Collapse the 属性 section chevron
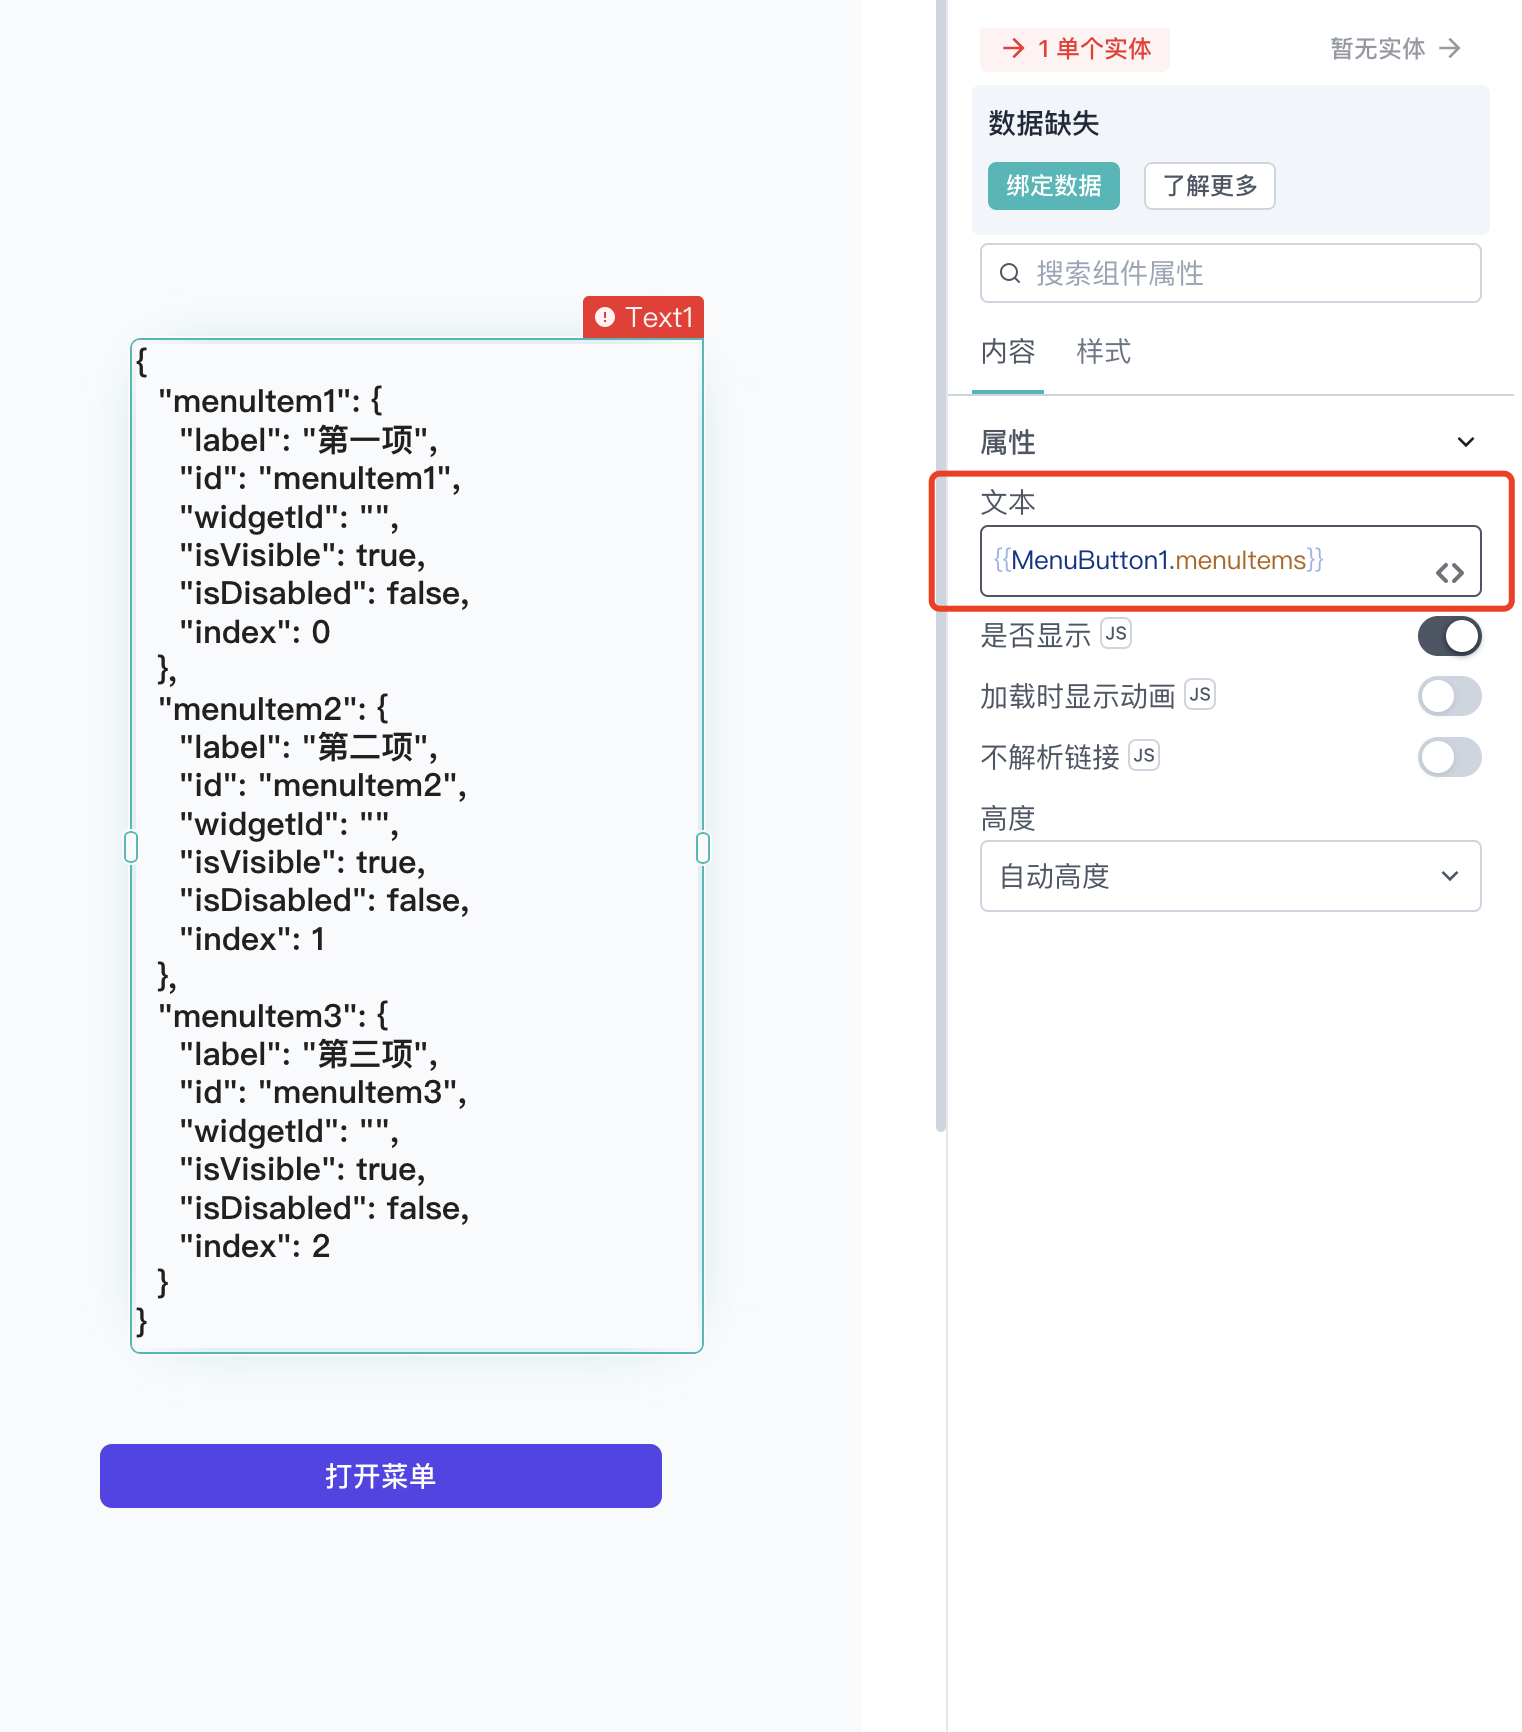This screenshot has height=1732, width=1522. pos(1466,442)
